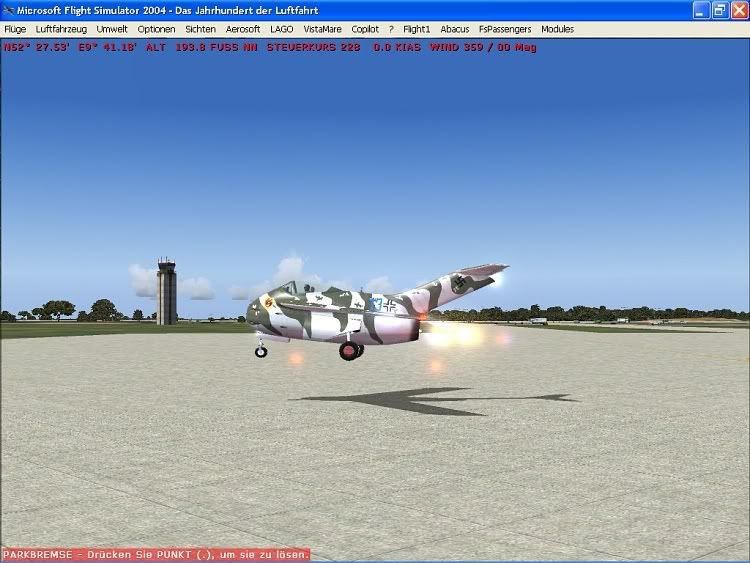This screenshot has height=563, width=750.
Task: Restore down the Flight Simulator window
Action: pos(720,11)
